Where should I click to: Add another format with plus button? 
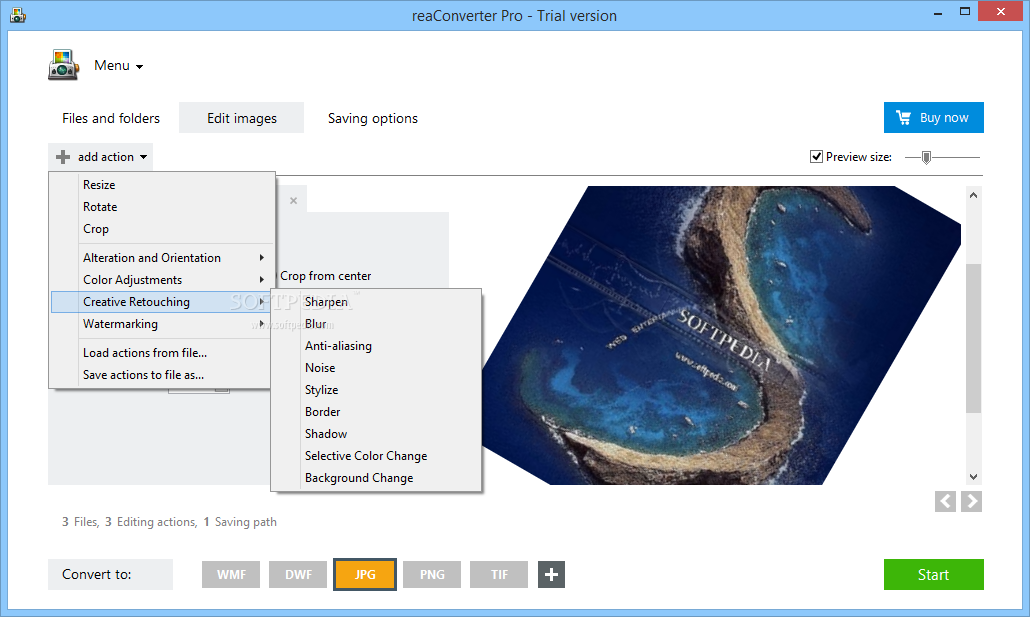click(x=551, y=575)
